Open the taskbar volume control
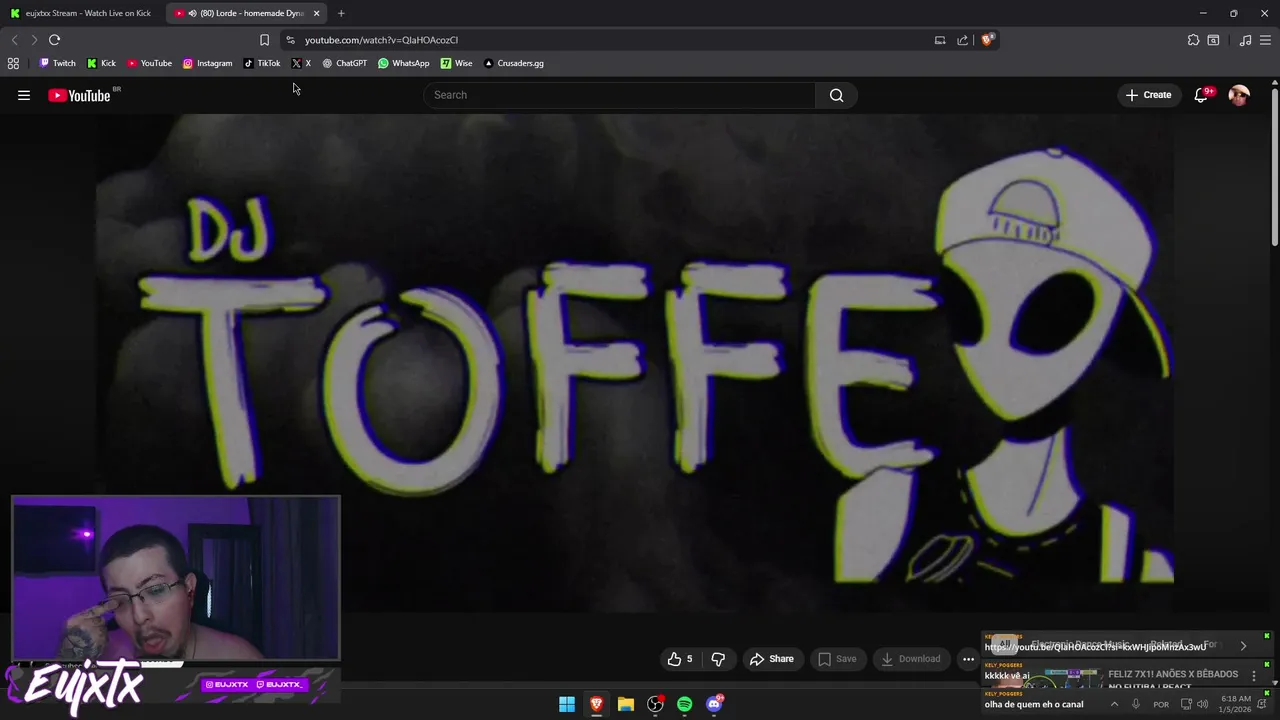Viewport: 1280px width, 720px height. point(1202,704)
